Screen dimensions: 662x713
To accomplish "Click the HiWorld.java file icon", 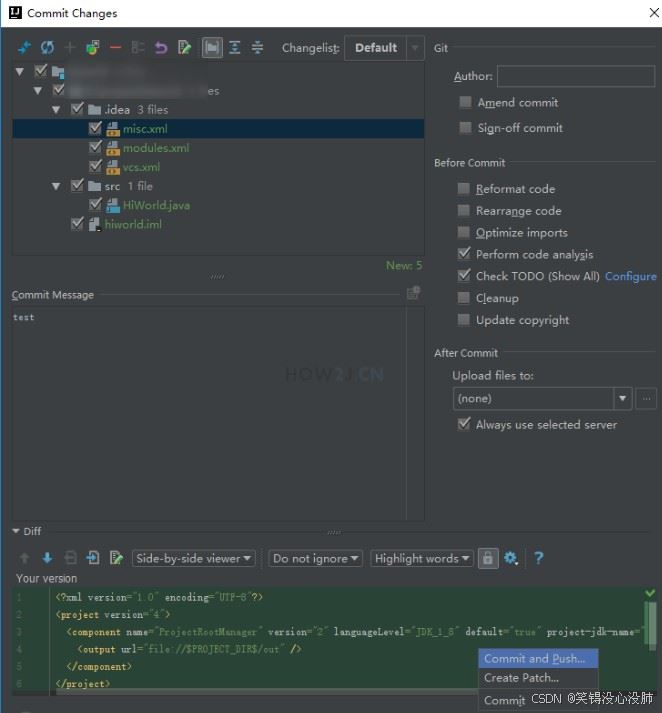I will coord(113,205).
